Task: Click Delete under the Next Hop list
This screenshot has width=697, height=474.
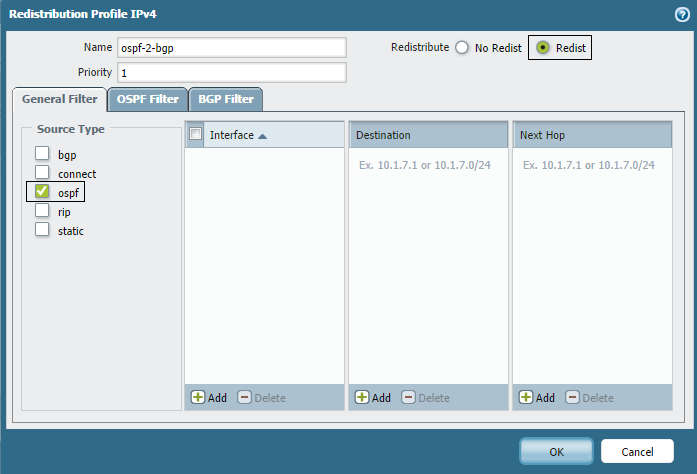Action: pos(589,398)
